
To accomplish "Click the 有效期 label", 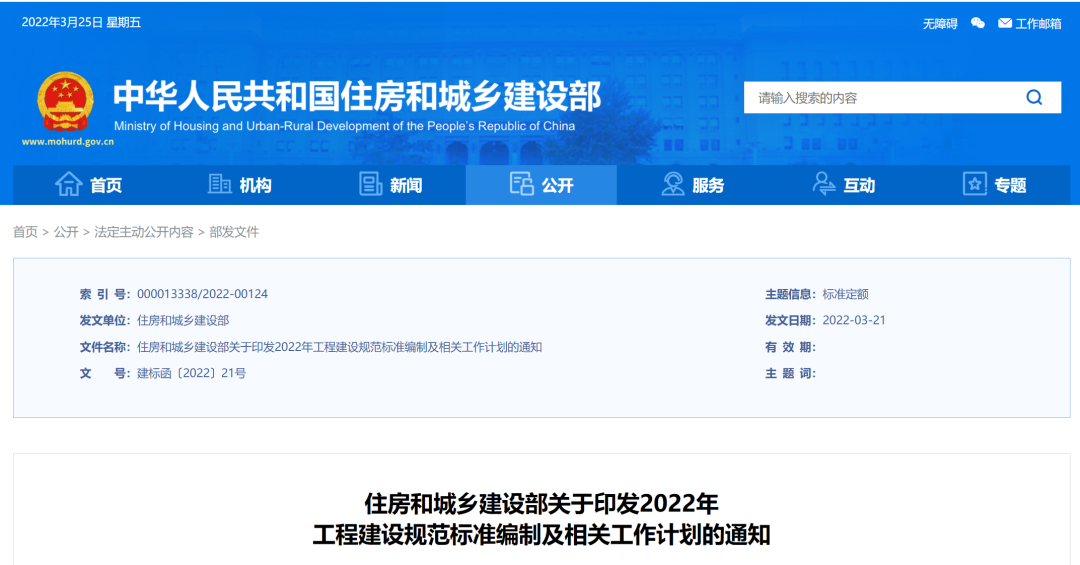I will tap(790, 347).
